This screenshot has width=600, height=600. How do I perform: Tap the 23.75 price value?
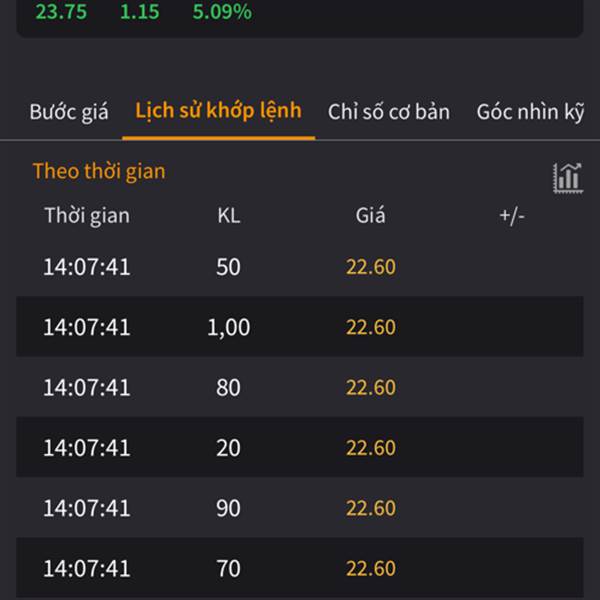[61, 11]
